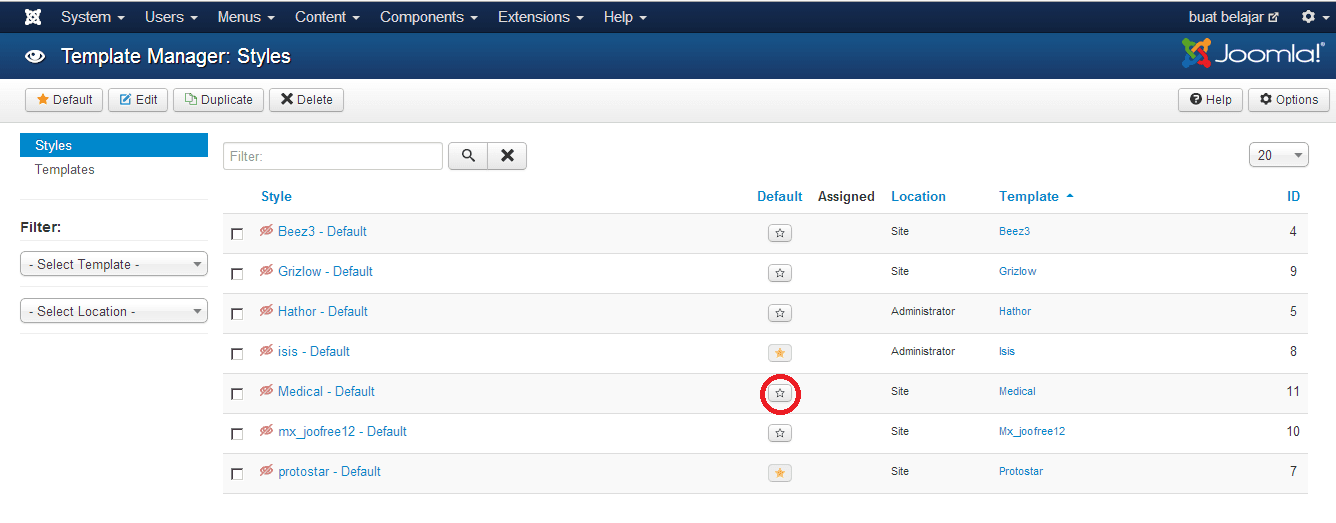Sort by the Default column header
Image resolution: width=1336 pixels, height=523 pixels.
(x=780, y=196)
